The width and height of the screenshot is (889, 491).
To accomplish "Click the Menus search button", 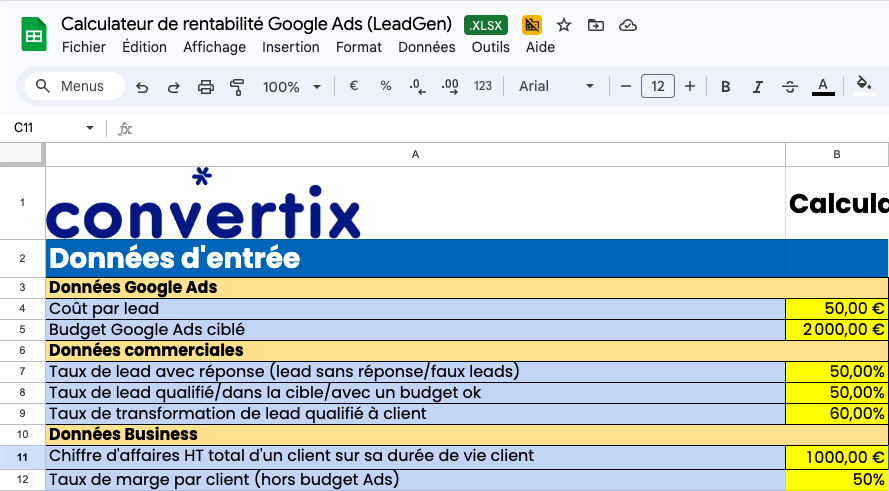I will 73,87.
